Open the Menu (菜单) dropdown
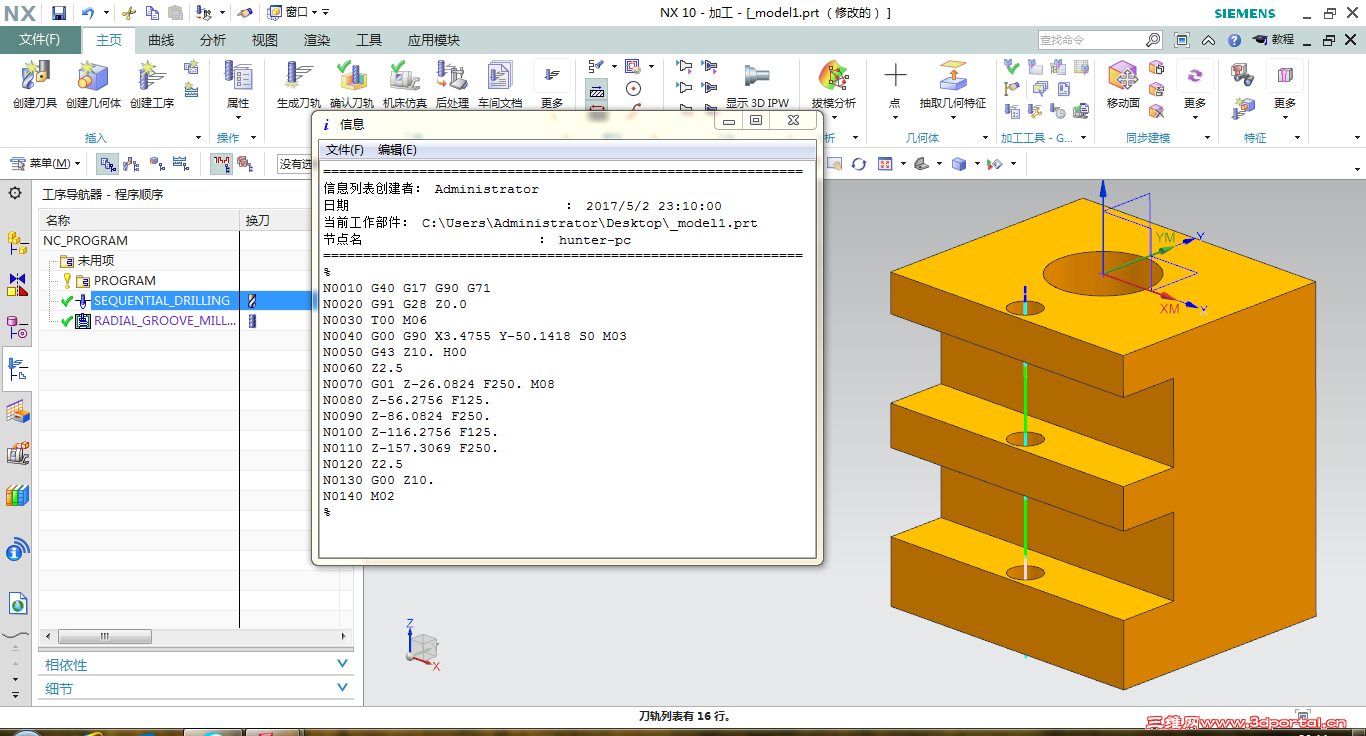The height and width of the screenshot is (736, 1366). (44, 163)
